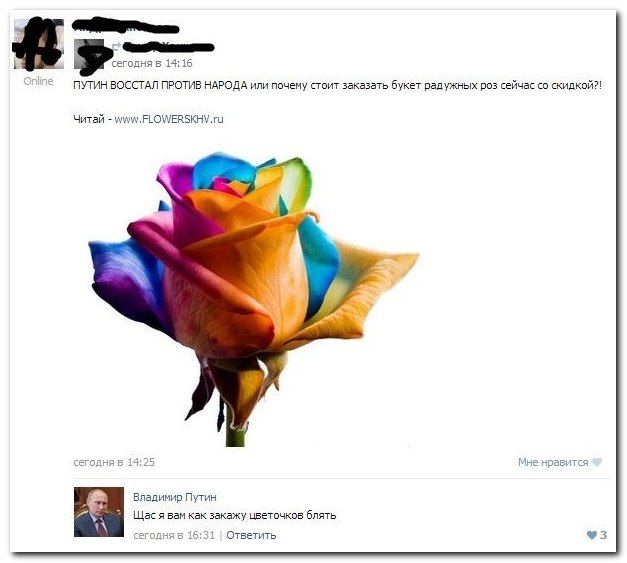This screenshot has width=627, height=563.
Task: Click Ответить to reply to the comment
Action: 251,535
